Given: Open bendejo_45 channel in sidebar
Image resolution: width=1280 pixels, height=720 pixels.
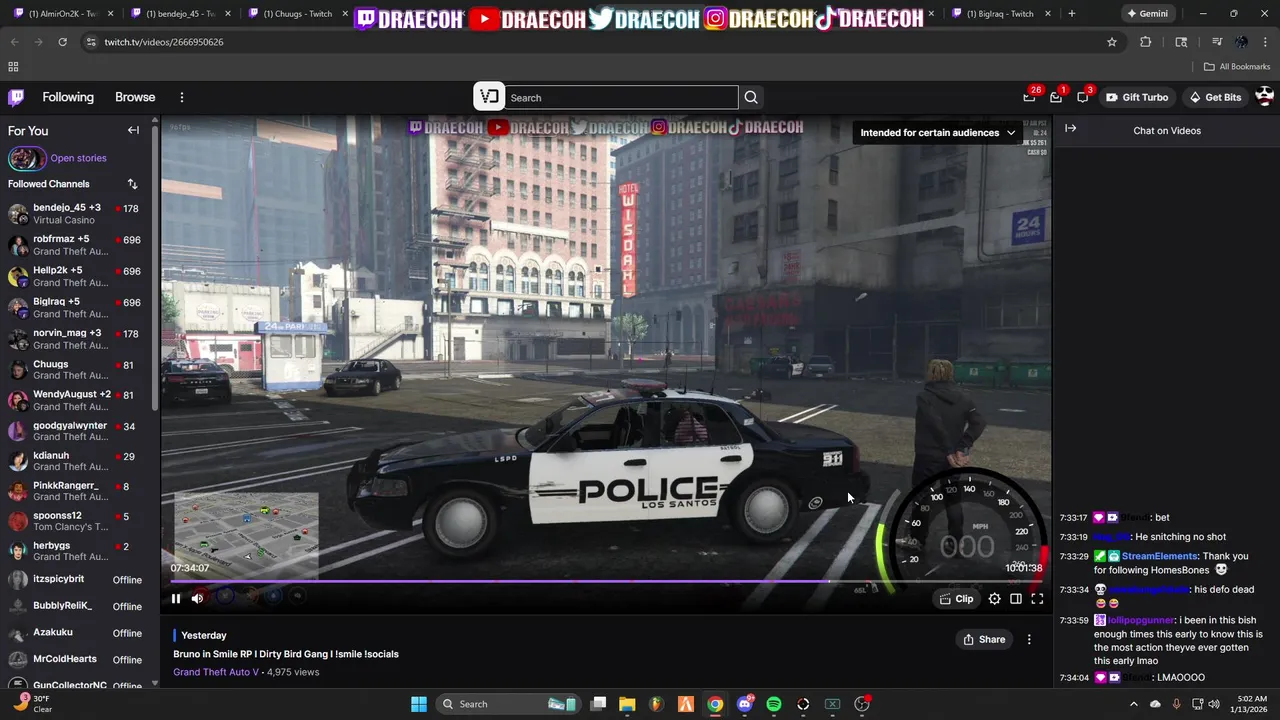Looking at the screenshot, I should point(78,214).
